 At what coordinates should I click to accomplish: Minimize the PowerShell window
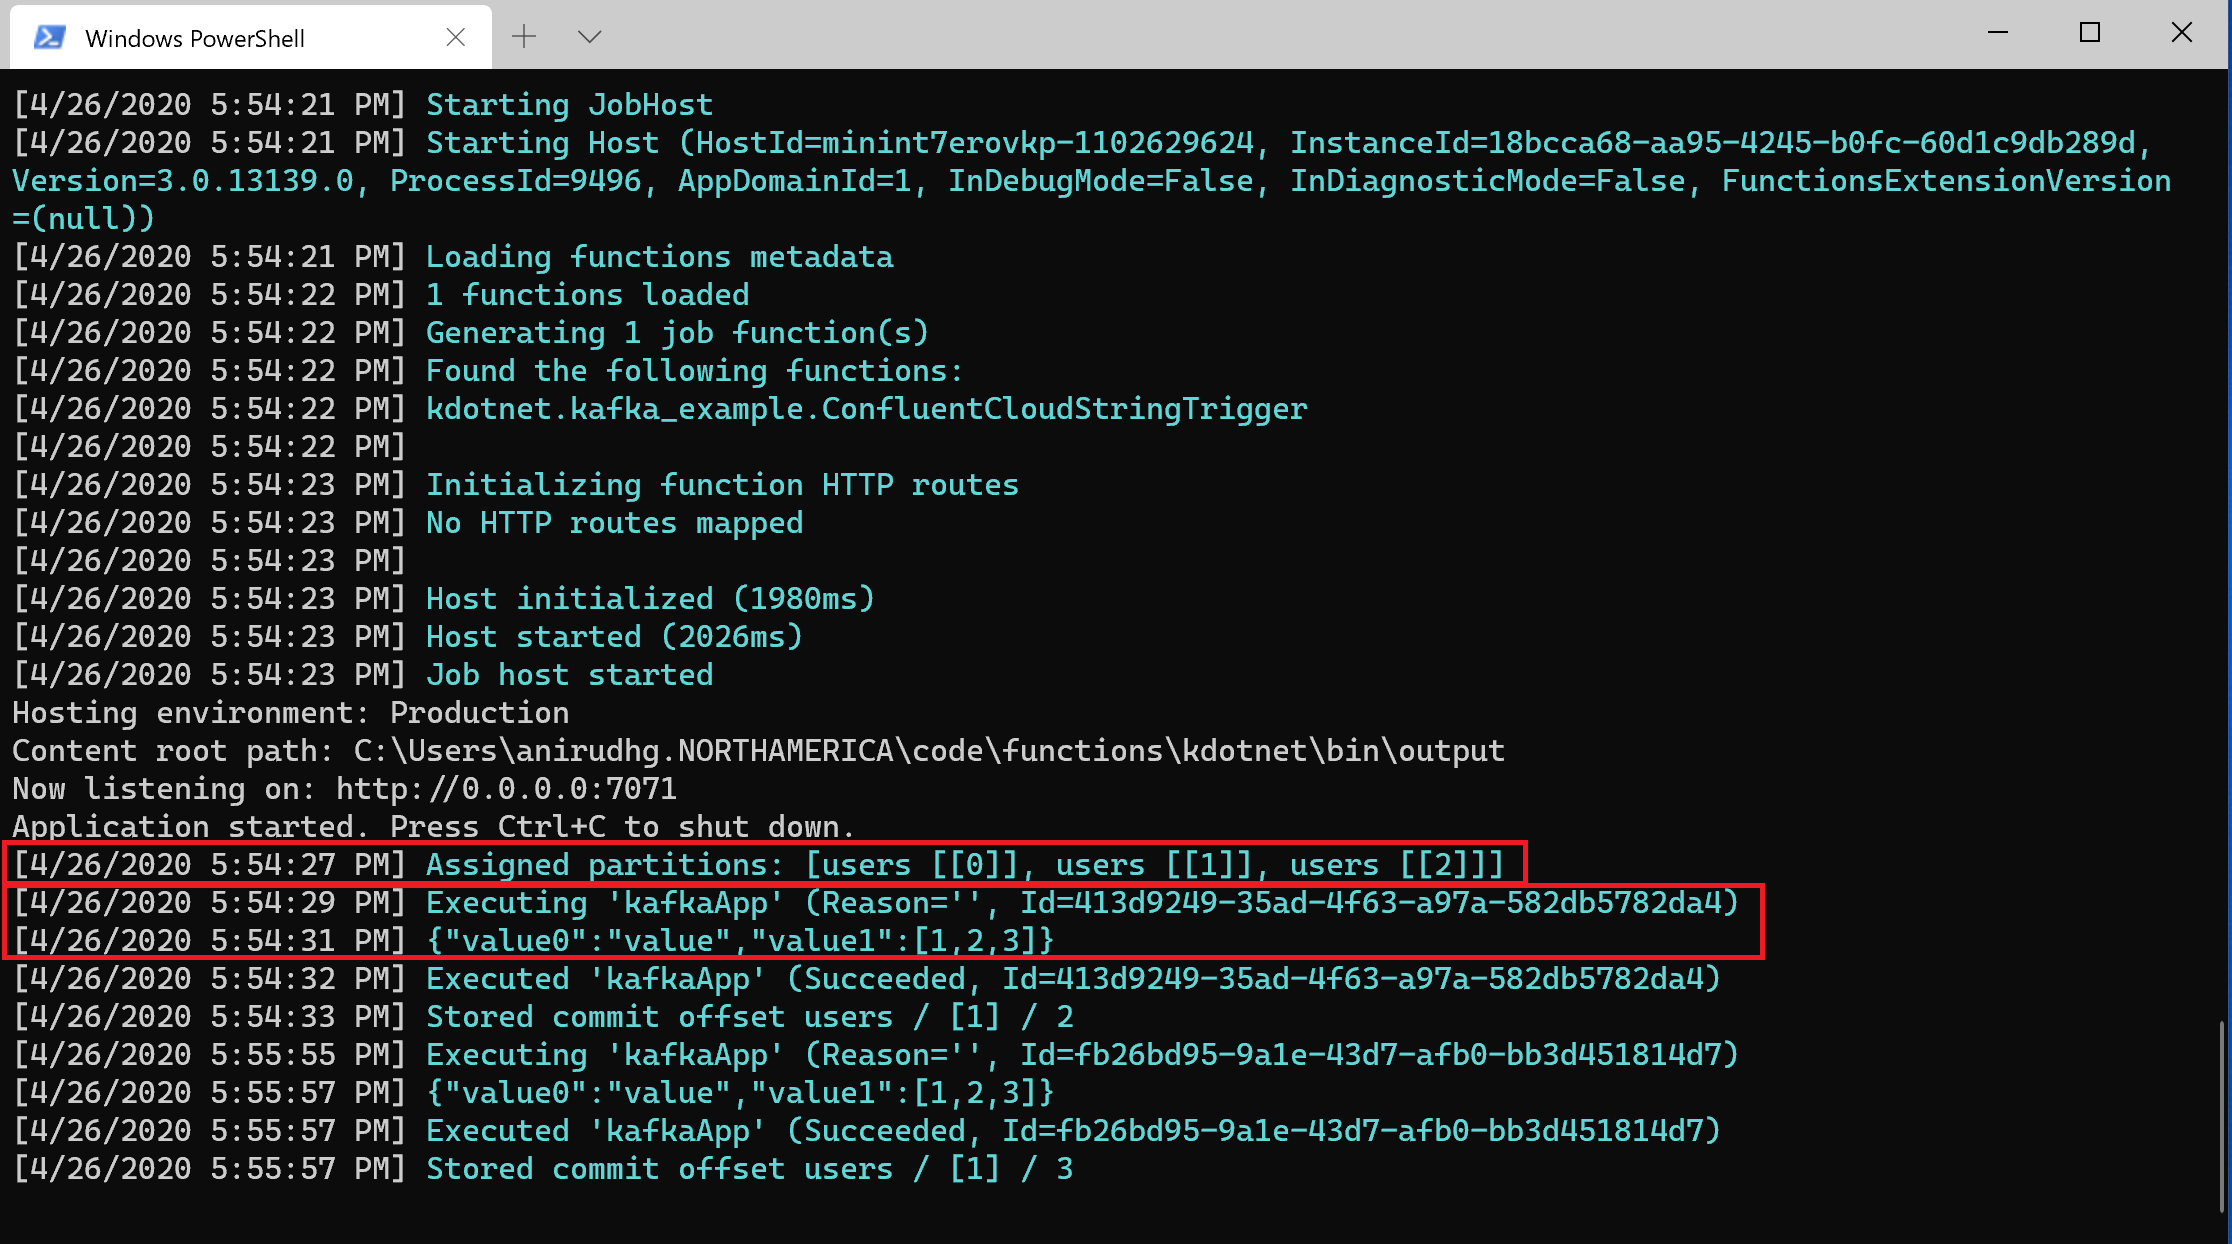tap(1997, 33)
